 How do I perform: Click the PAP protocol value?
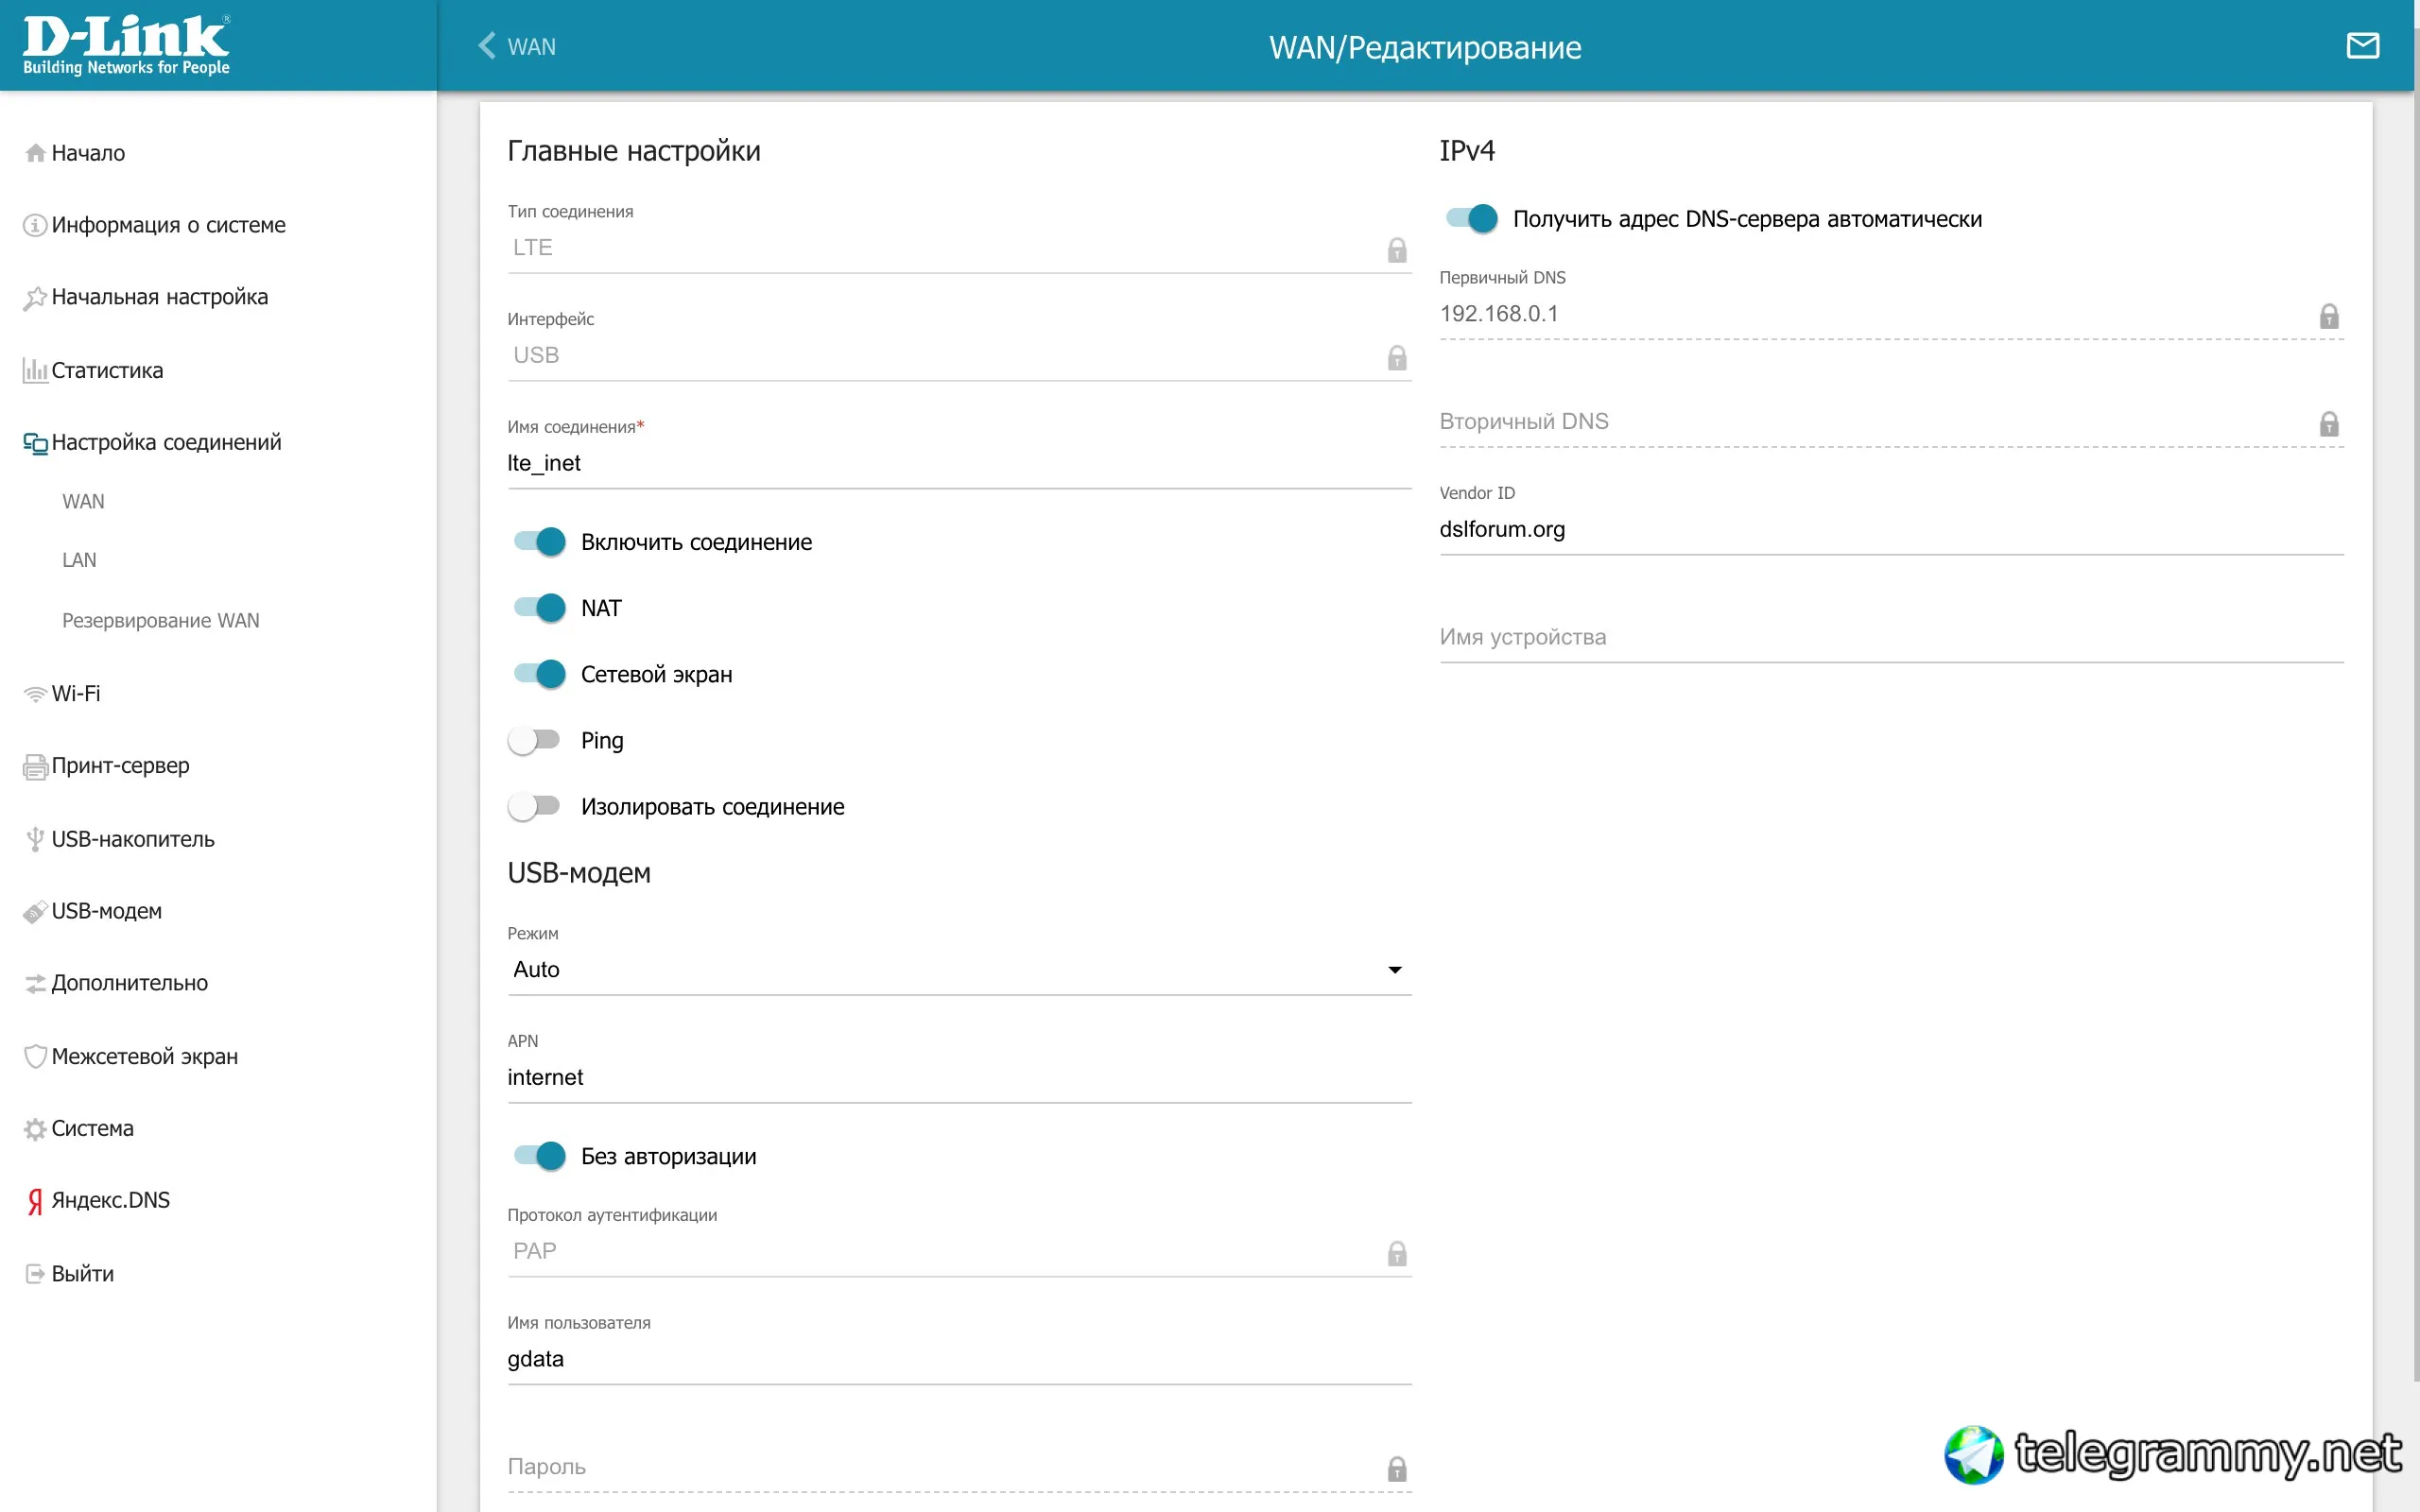click(x=535, y=1251)
